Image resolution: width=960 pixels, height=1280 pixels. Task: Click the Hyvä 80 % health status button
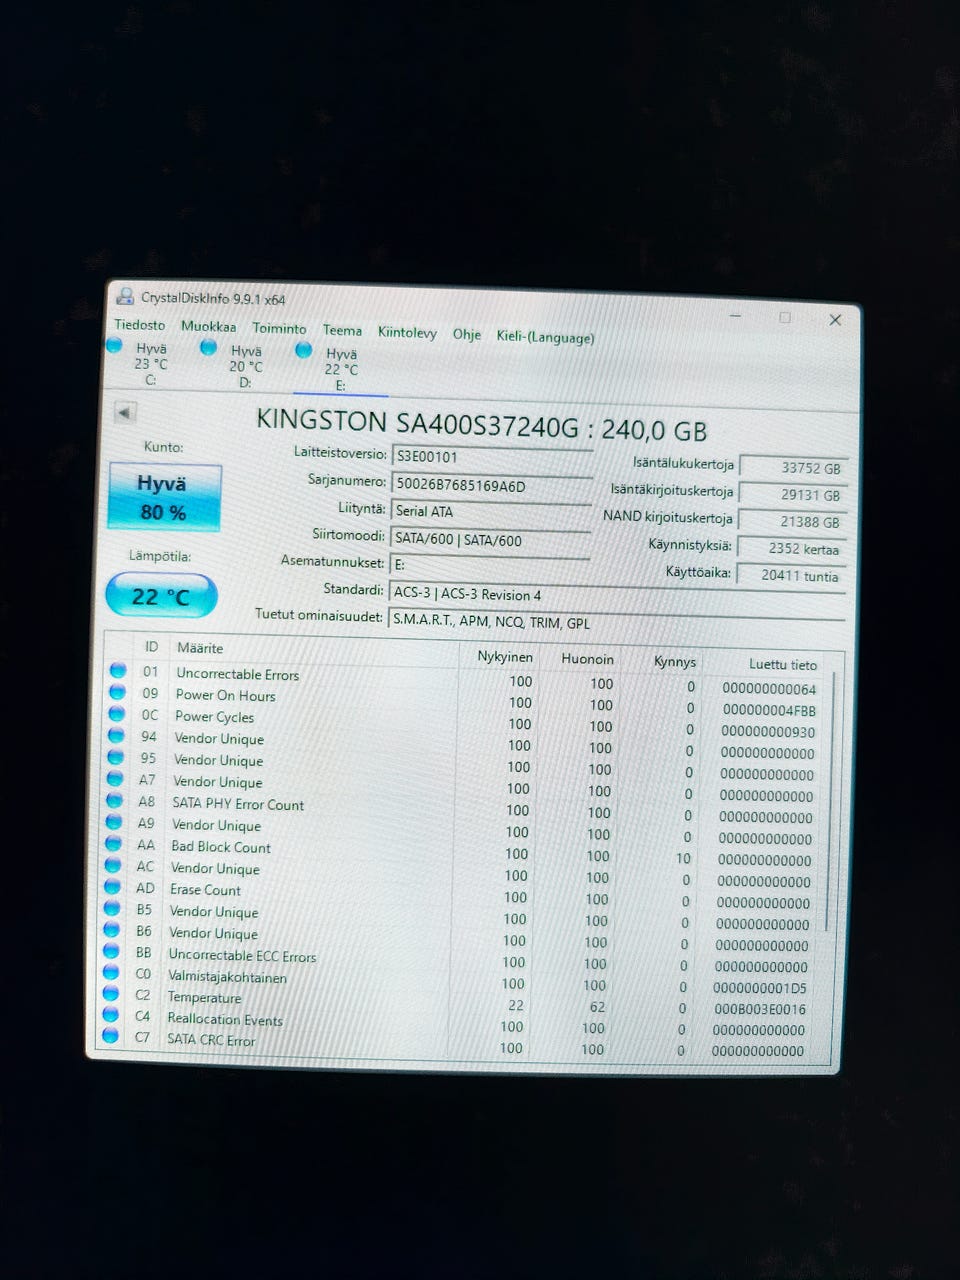pos(163,497)
